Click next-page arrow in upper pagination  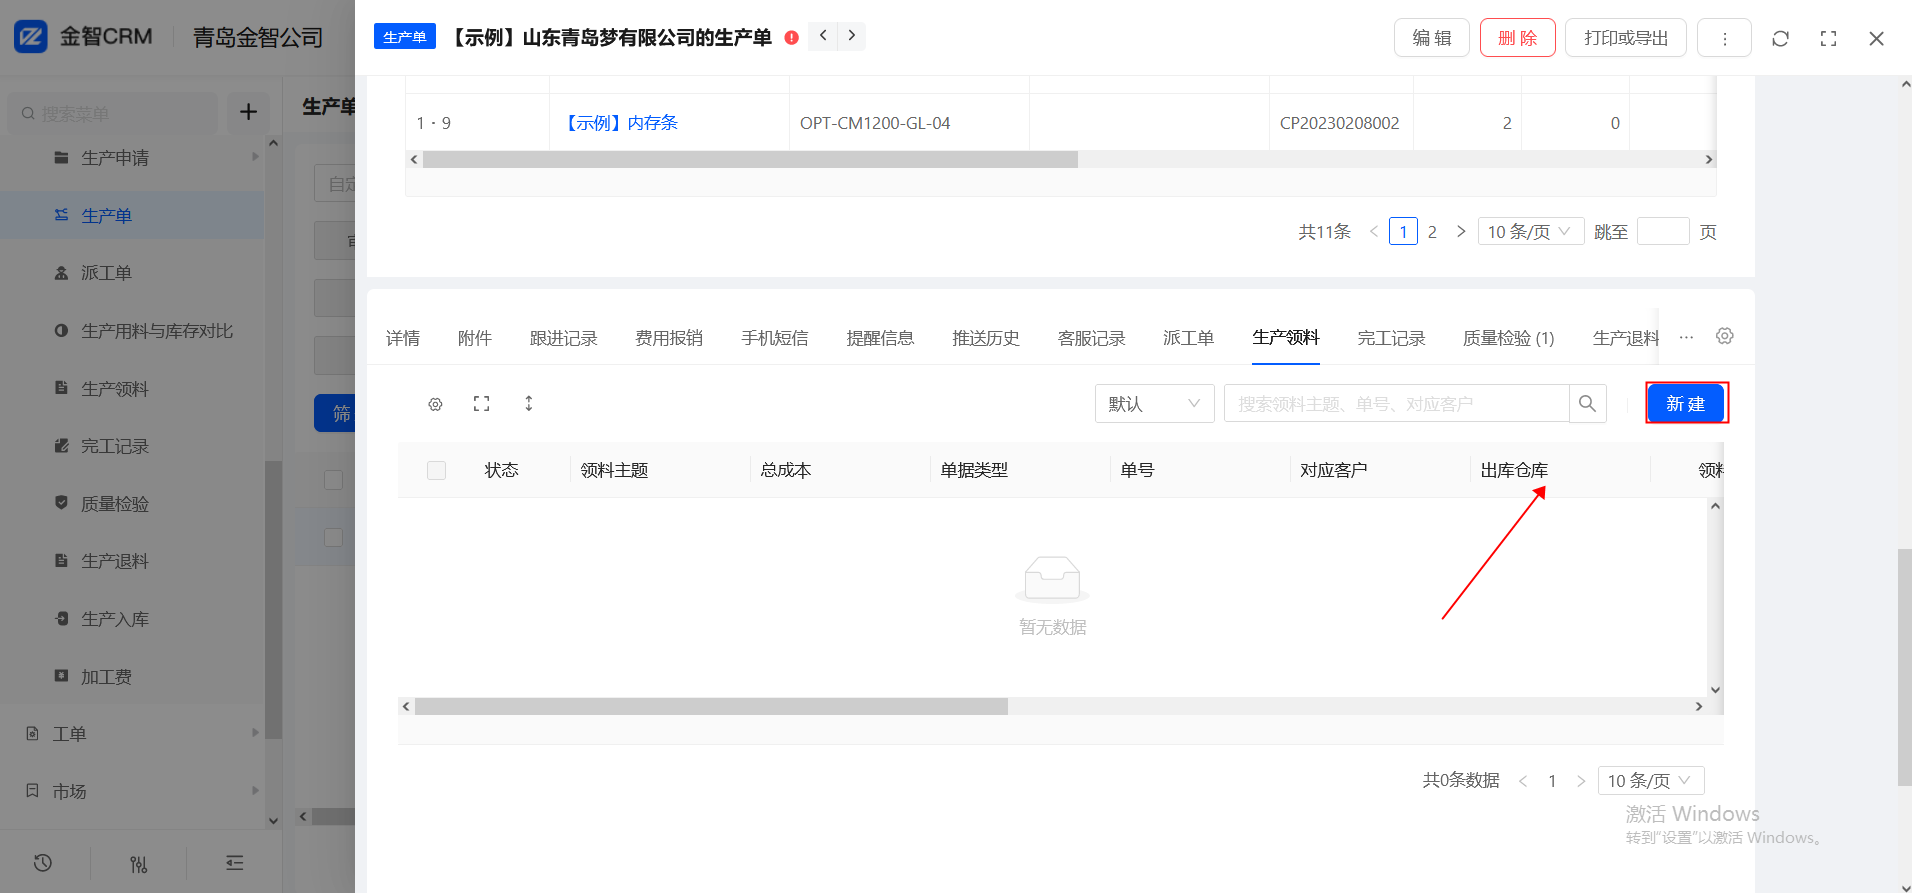point(1461,232)
